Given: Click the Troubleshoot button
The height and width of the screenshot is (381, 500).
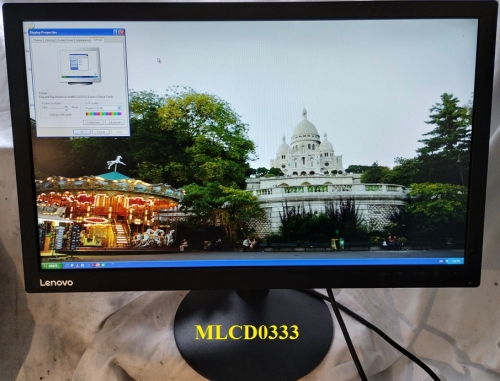Looking at the screenshot, I should 93,122.
